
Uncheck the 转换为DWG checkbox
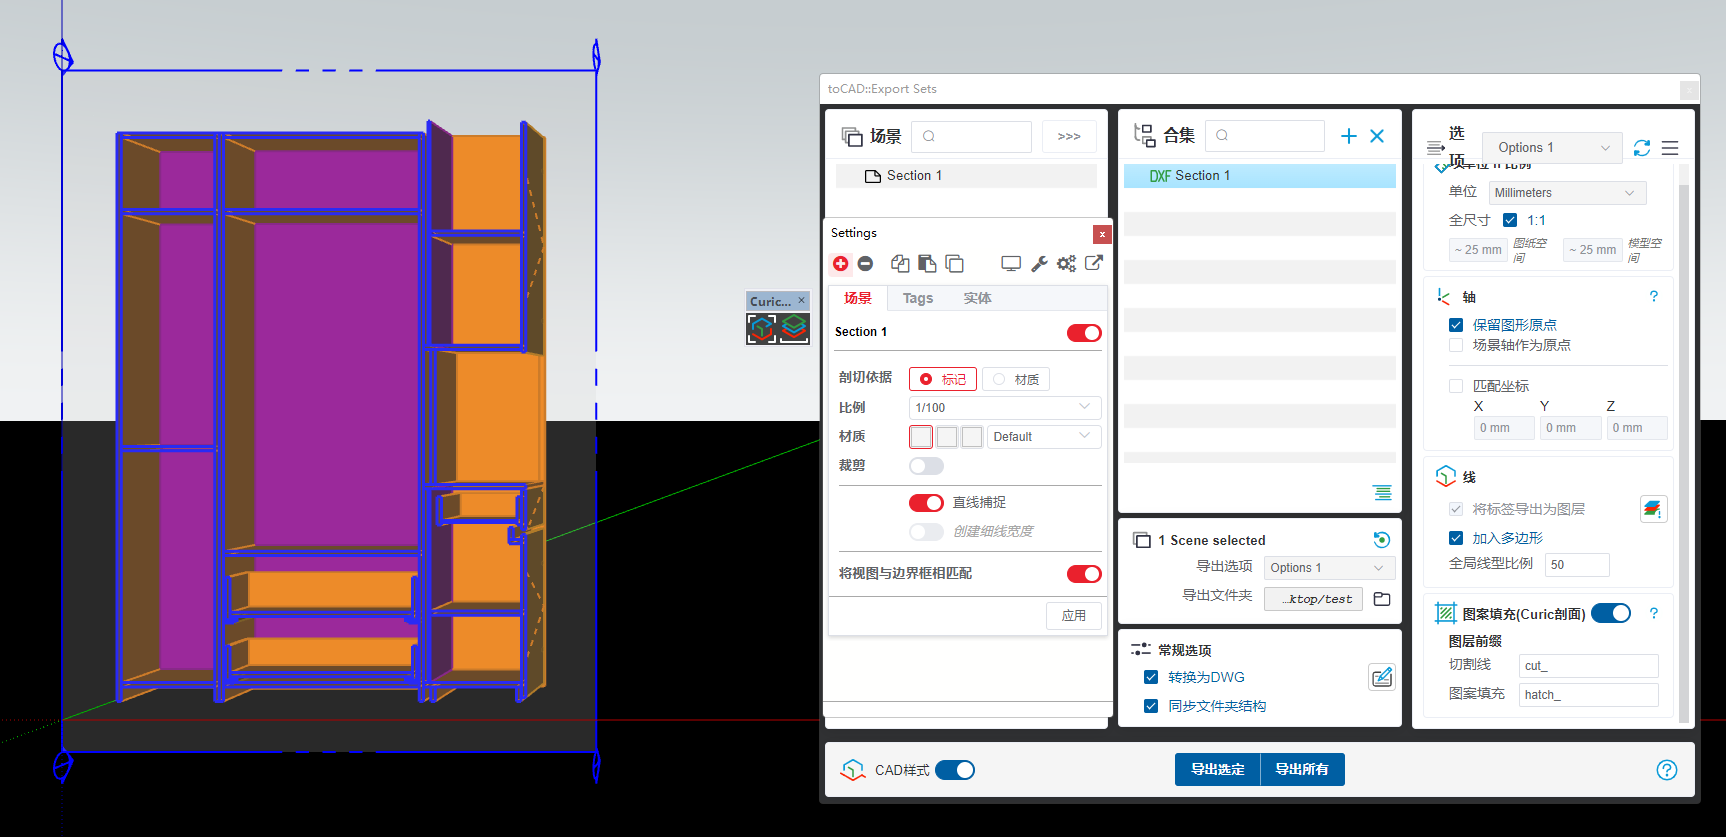[x=1151, y=677]
